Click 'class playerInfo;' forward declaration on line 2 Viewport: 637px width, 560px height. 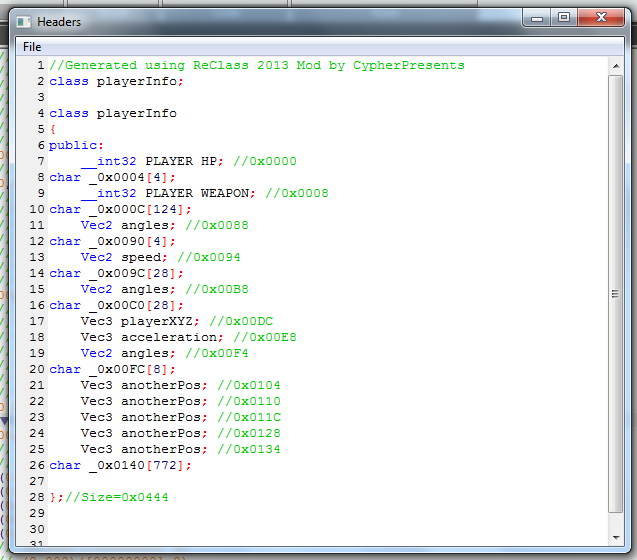tap(116, 81)
